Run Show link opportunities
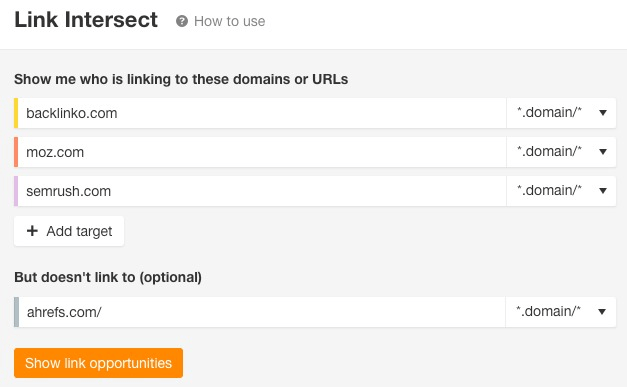 click(98, 363)
